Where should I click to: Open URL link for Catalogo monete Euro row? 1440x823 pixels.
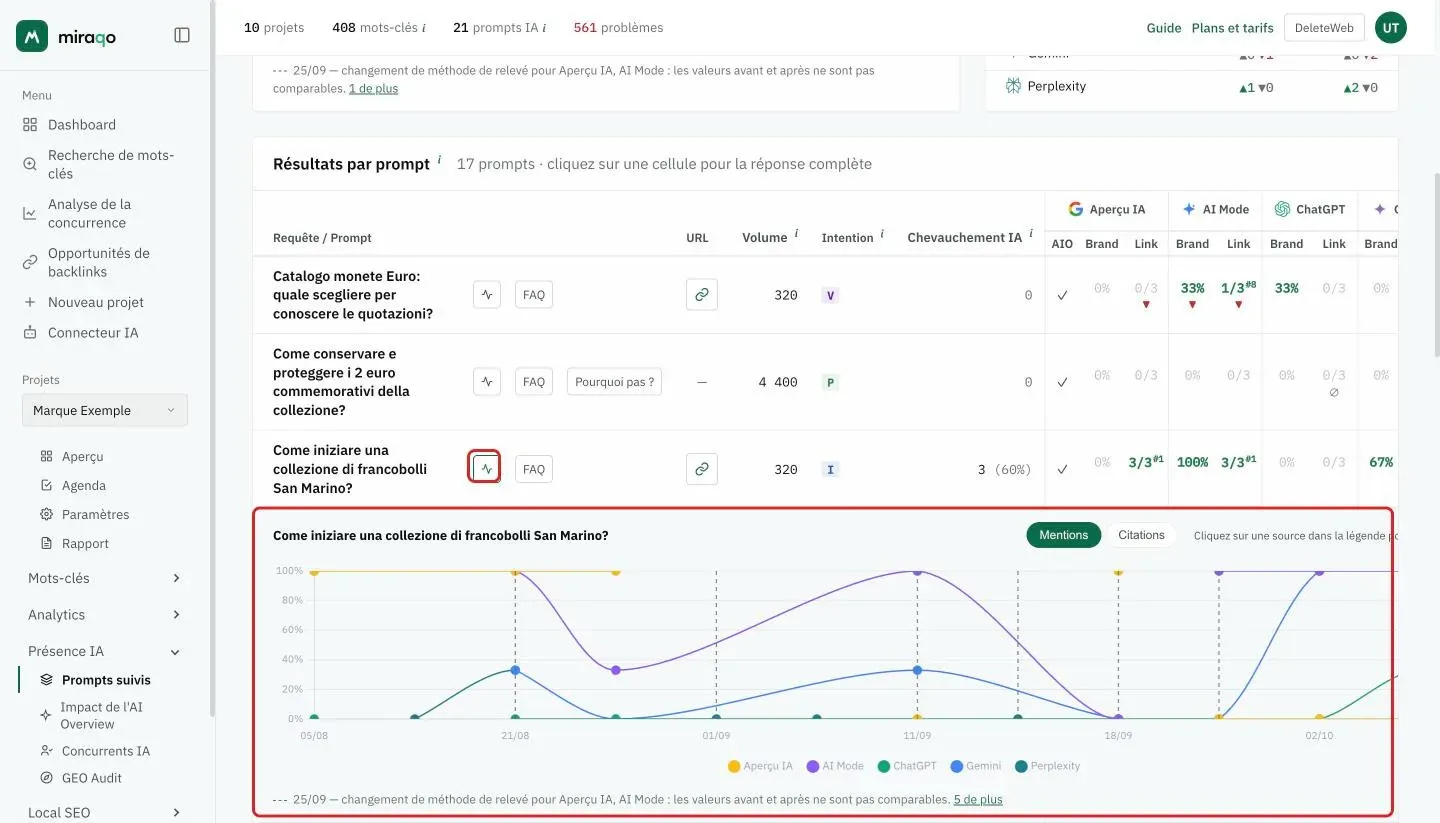coord(702,295)
